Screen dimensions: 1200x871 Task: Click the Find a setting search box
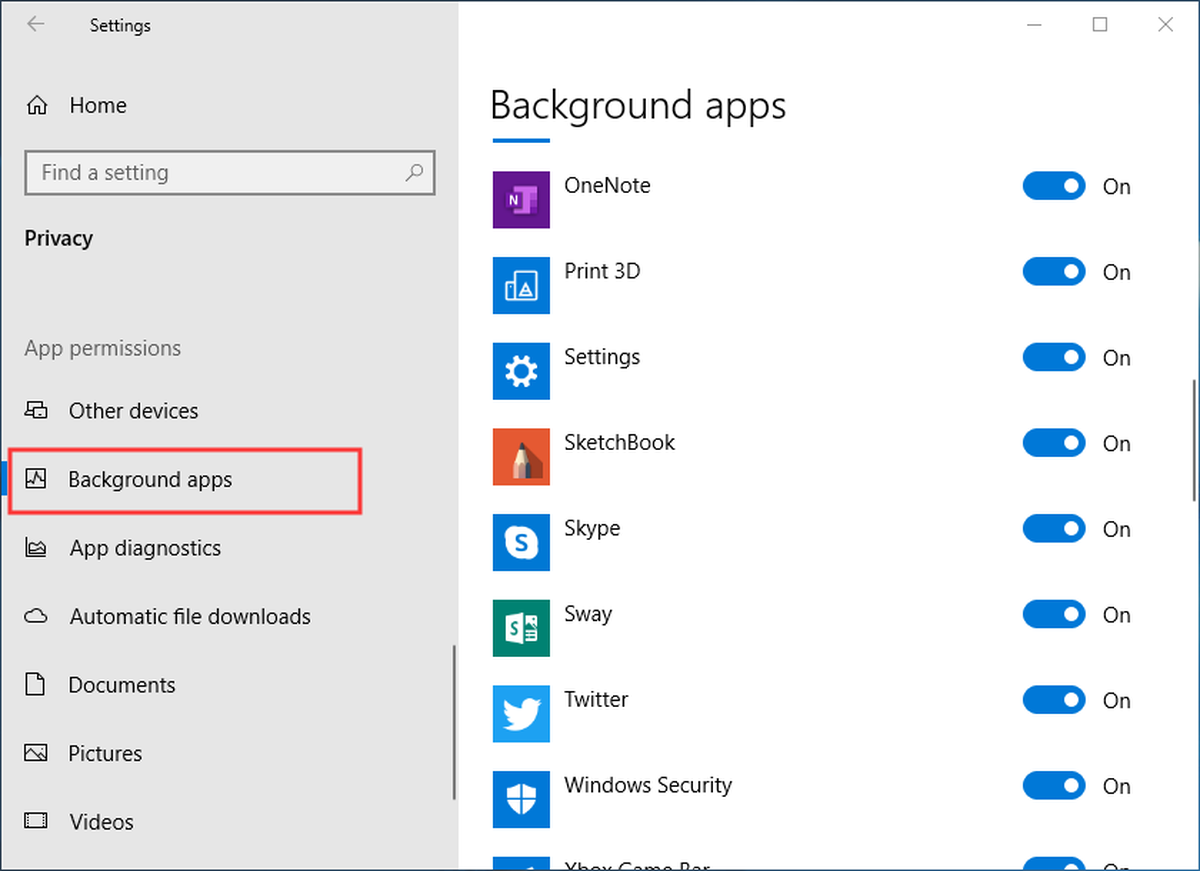tap(230, 173)
